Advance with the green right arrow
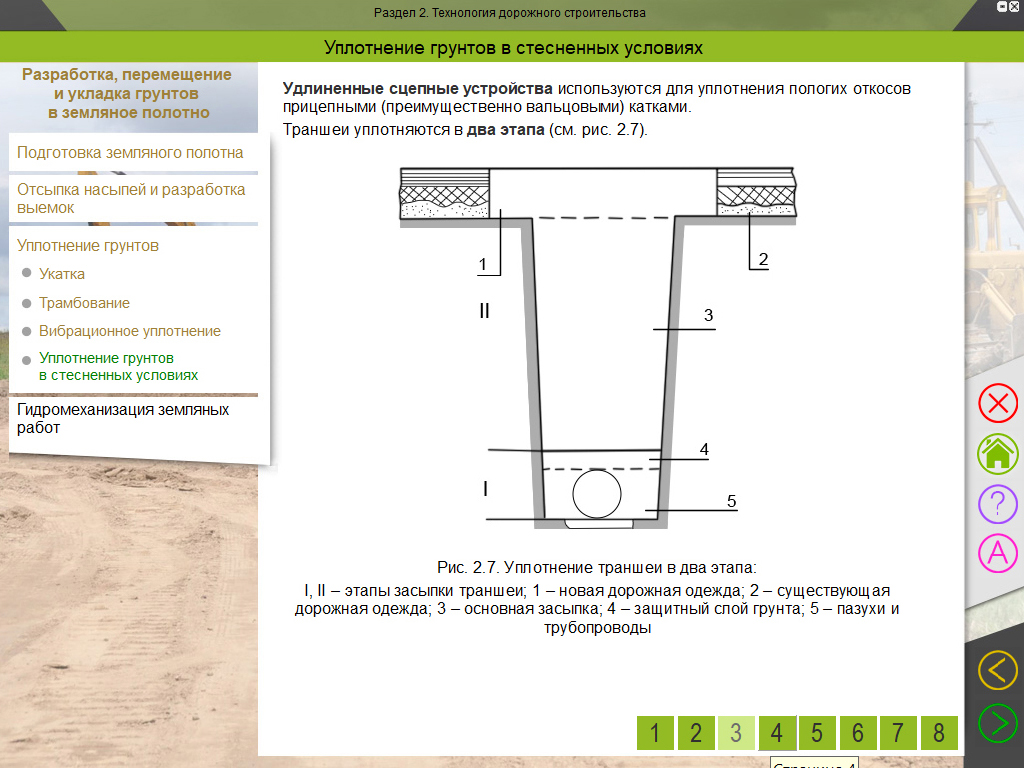This screenshot has height=768, width=1024. pos(997,722)
